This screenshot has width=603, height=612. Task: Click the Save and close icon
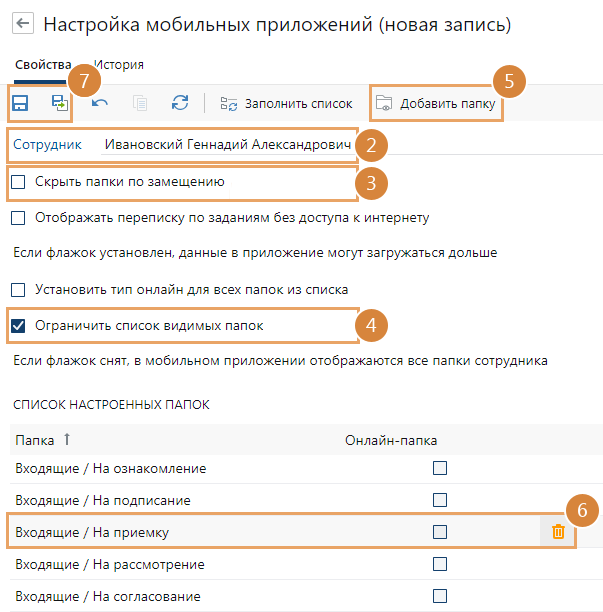pyautogui.click(x=60, y=103)
